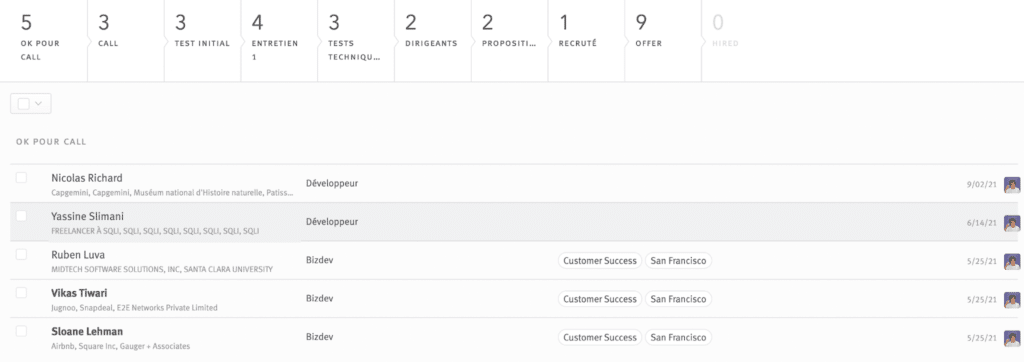Click the San Francisco tag for Ruben Luva
The image size is (1024, 362).
(679, 261)
